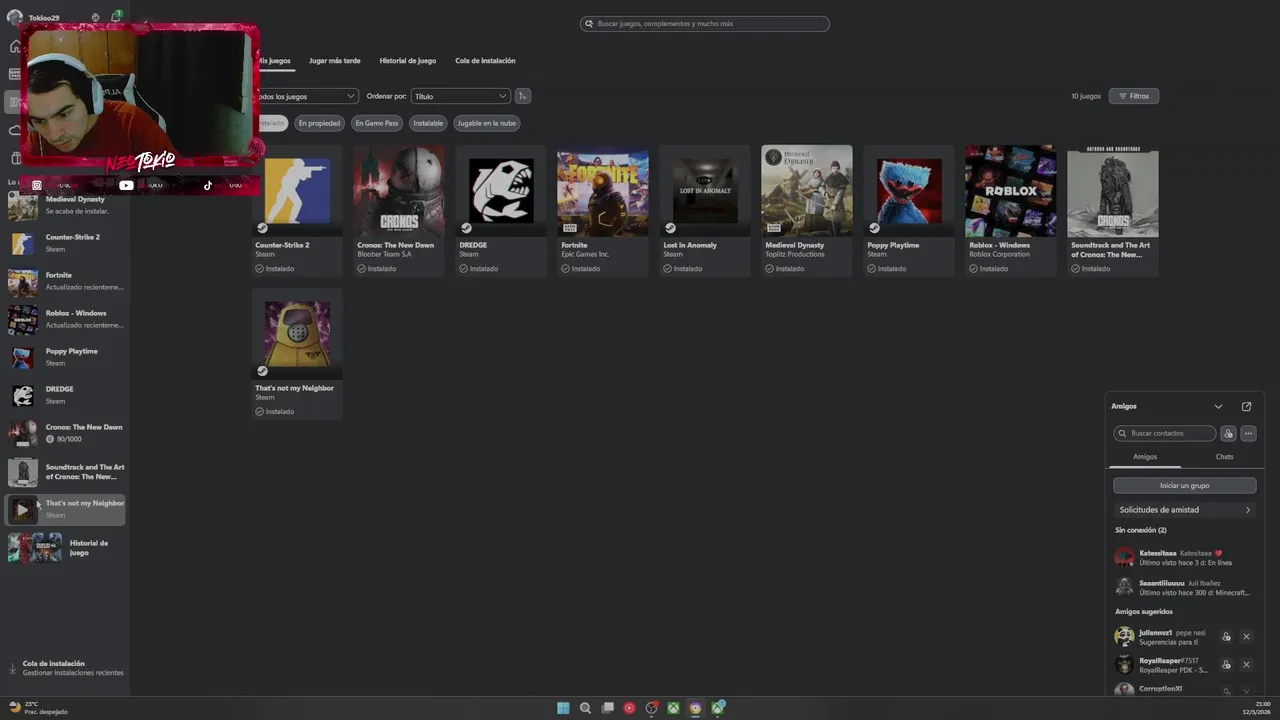1280x720 pixels.
Task: Toggle the En Game Pass filter chip
Action: 377,123
